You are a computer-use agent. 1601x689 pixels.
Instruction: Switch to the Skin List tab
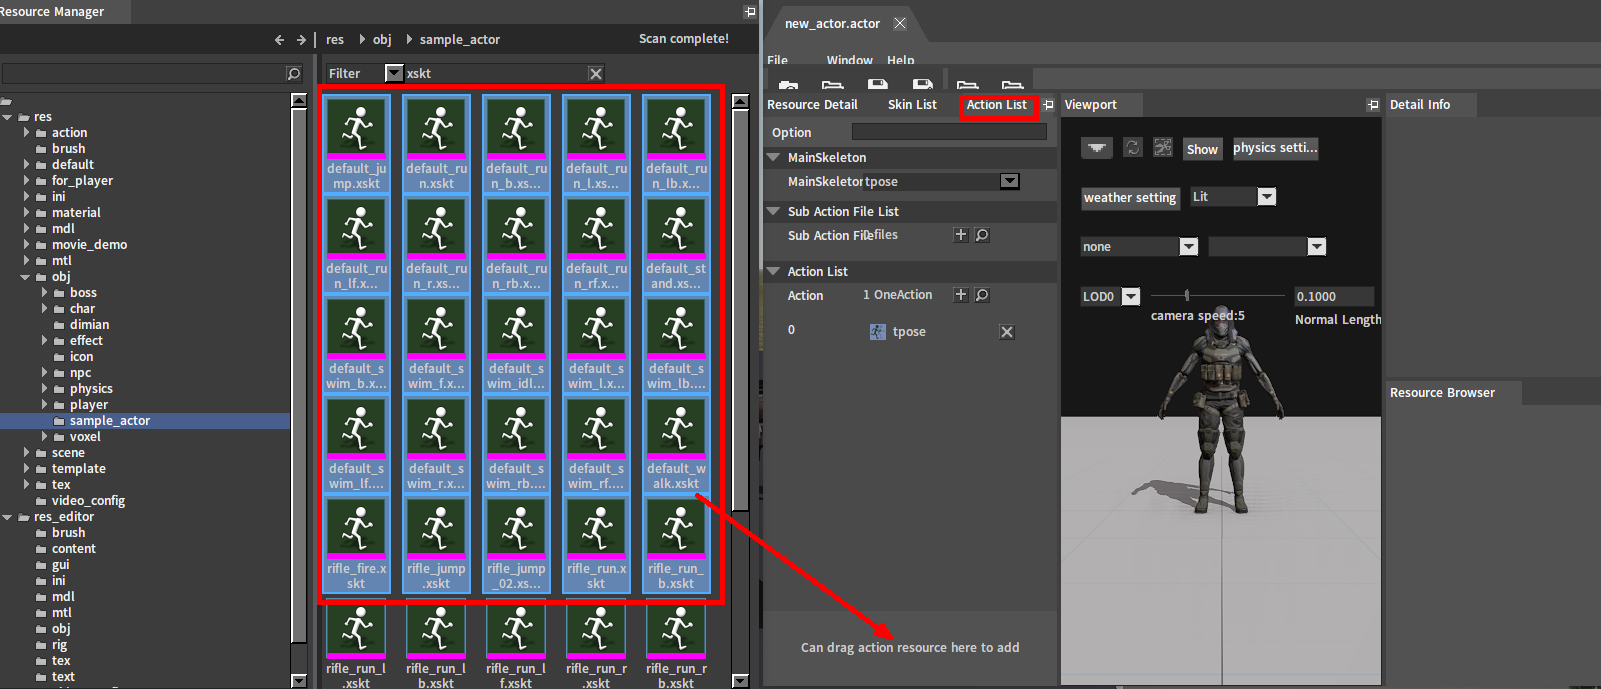[912, 105]
